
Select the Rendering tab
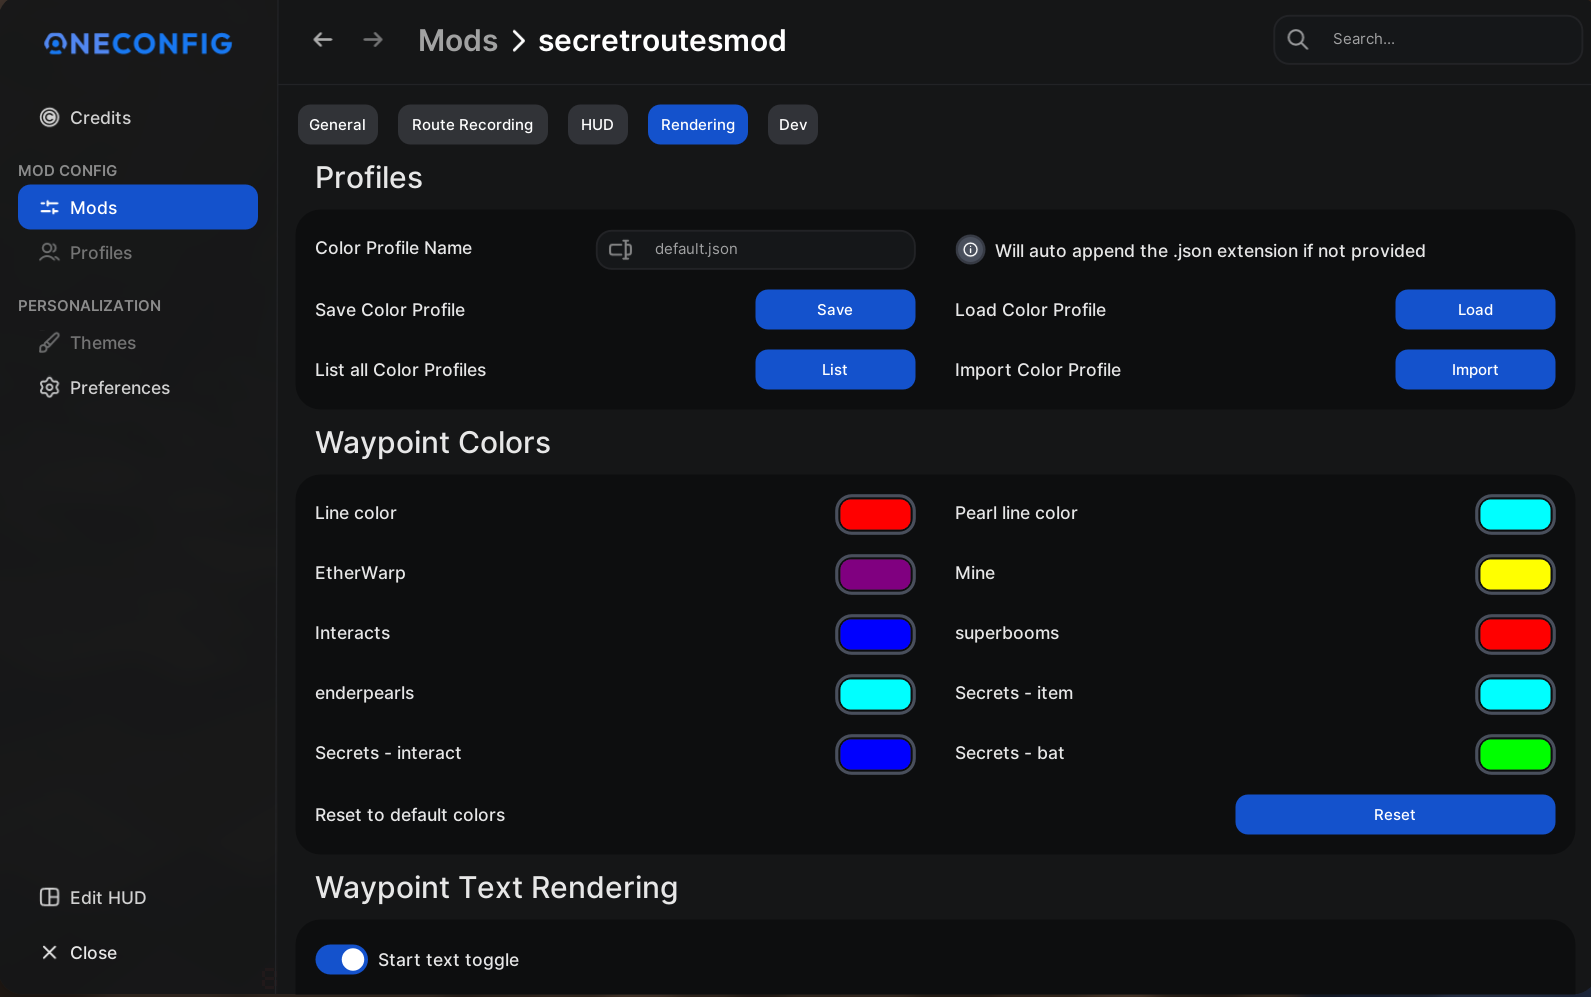[698, 125]
